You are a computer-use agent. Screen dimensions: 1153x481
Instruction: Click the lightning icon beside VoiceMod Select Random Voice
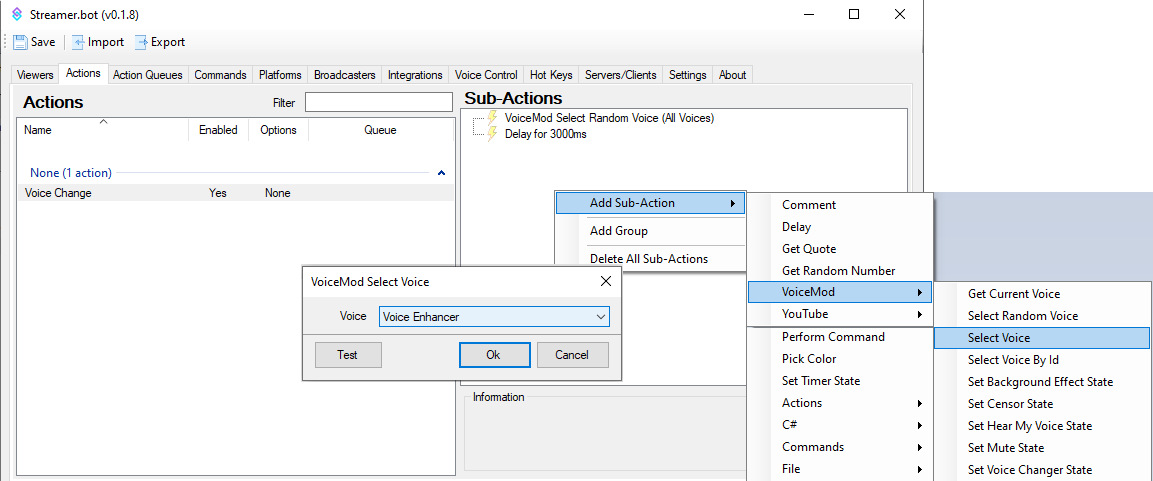pyautogui.click(x=493, y=118)
